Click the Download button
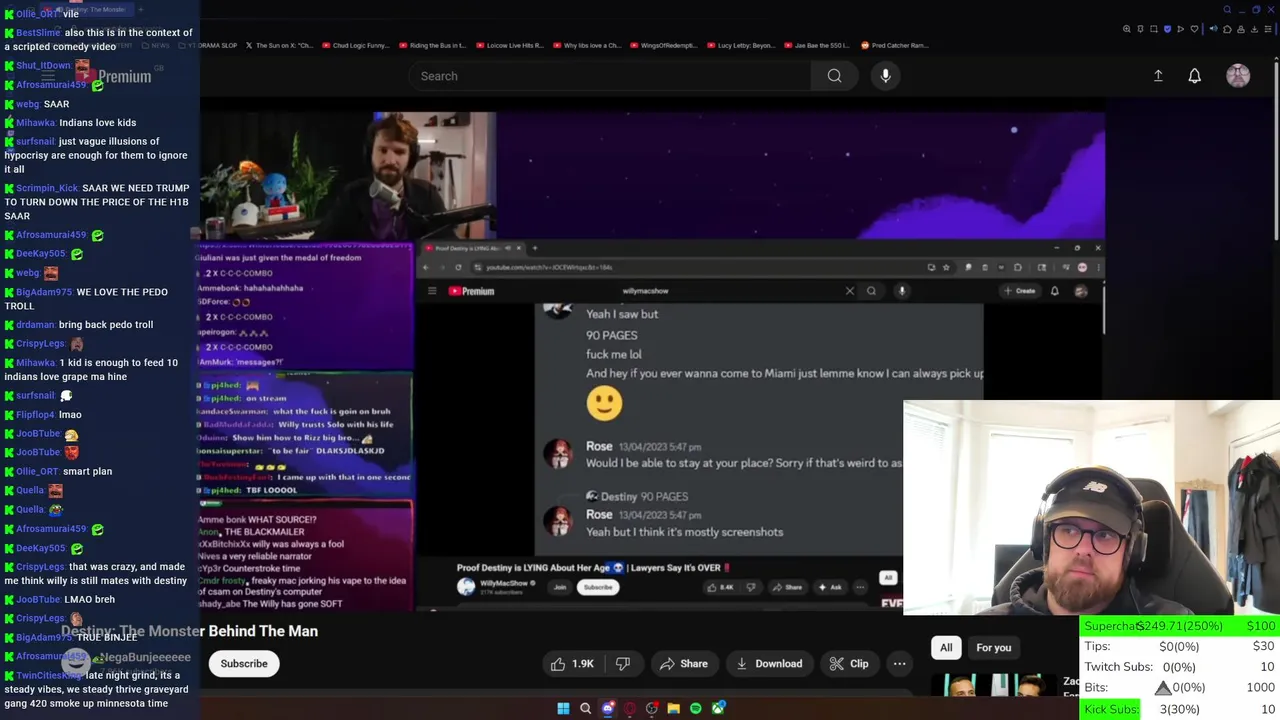Image resolution: width=1280 pixels, height=720 pixels. pos(768,664)
